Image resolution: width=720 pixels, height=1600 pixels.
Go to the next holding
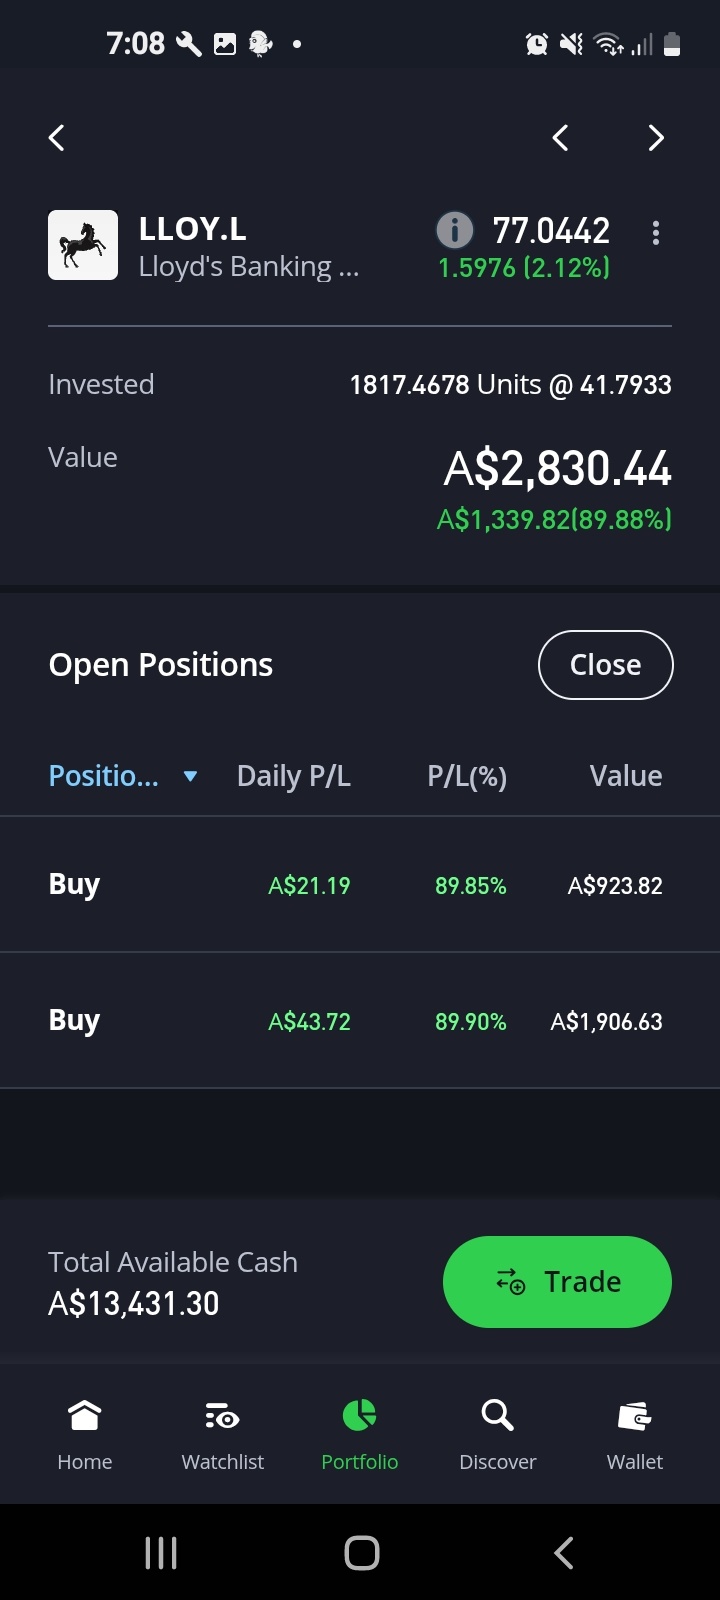pyautogui.click(x=656, y=138)
